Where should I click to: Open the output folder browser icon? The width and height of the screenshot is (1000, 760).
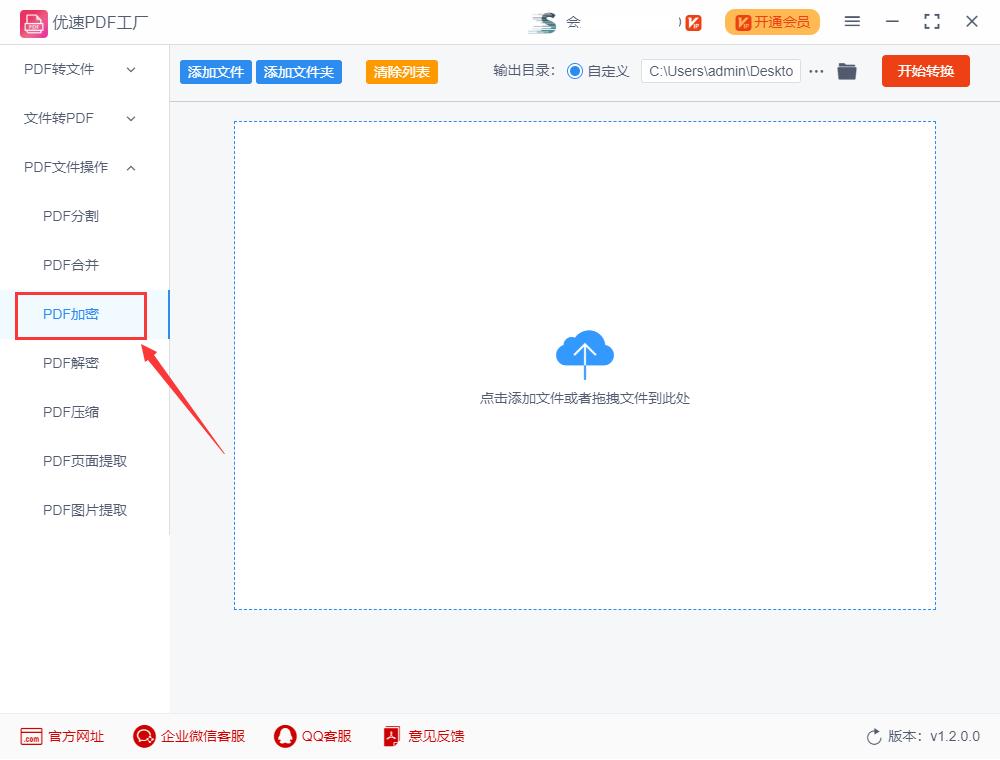(x=847, y=71)
